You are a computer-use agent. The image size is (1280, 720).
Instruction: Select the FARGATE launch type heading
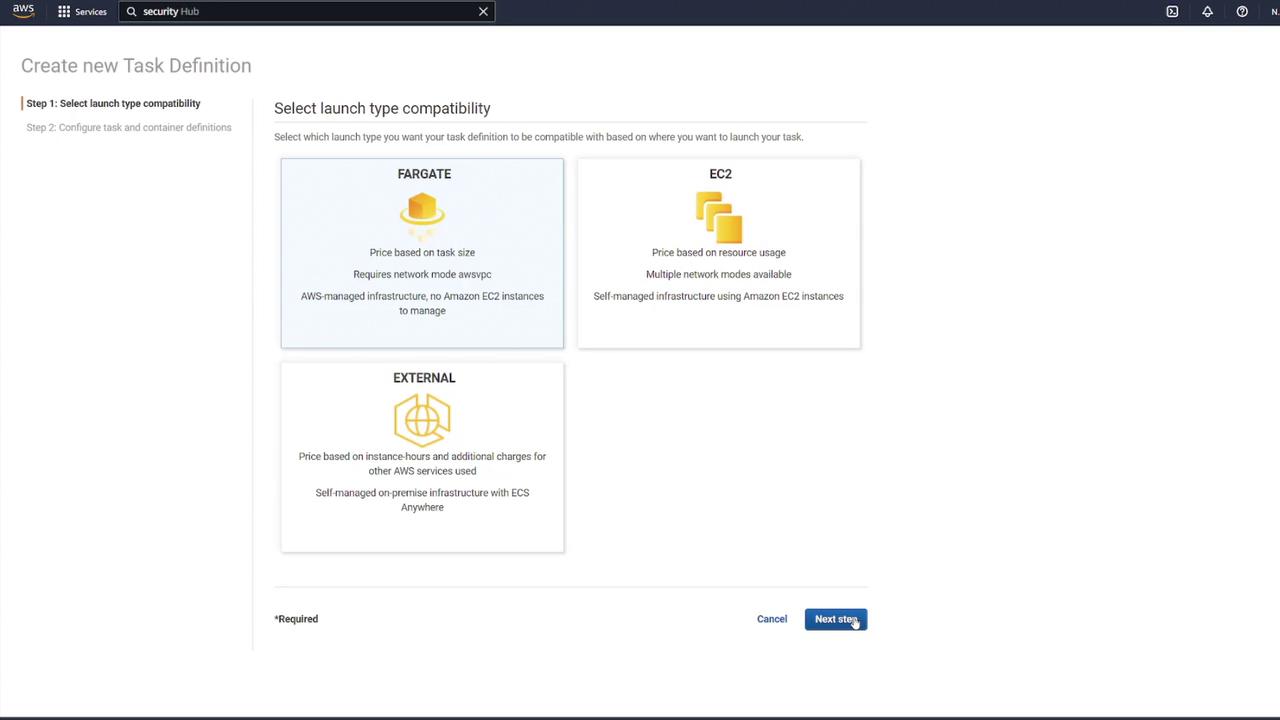tap(424, 174)
